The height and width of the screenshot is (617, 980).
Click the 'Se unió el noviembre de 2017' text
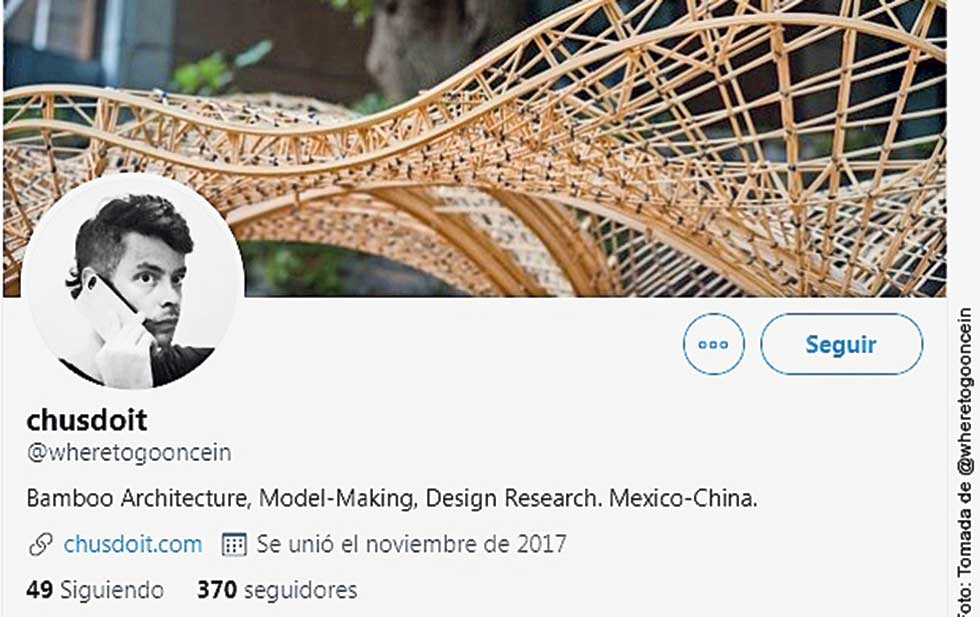tap(411, 544)
